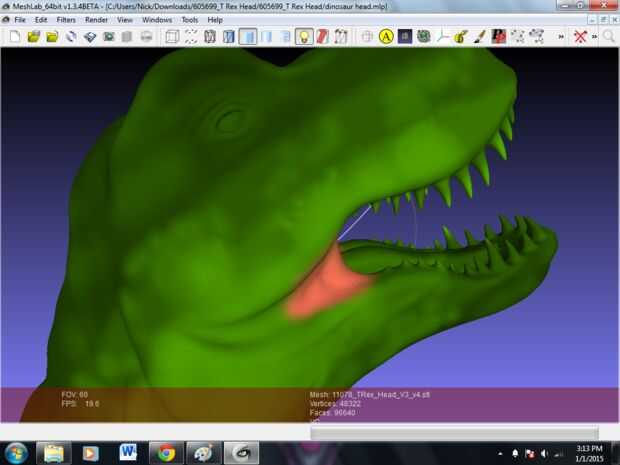Toggle smooth shading render mode
The image size is (620, 465).
point(285,37)
